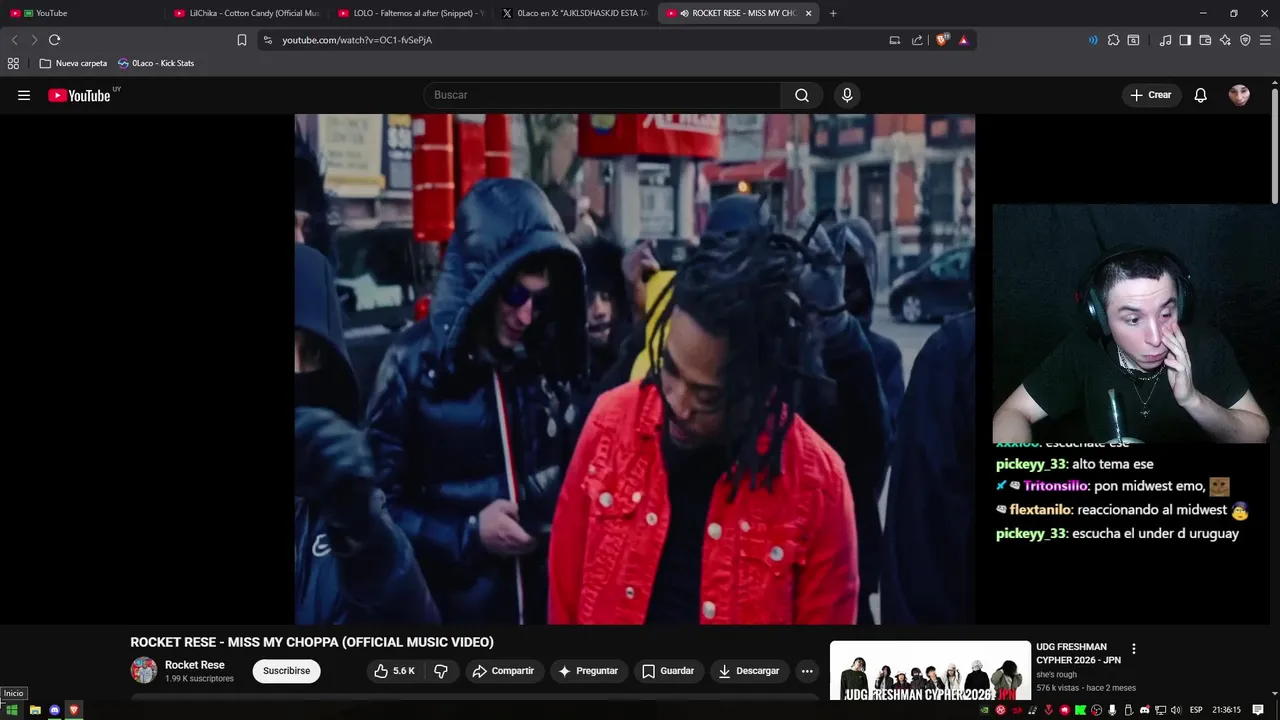Open the Brave browser taskbar icon
Image resolution: width=1280 pixels, height=720 pixels.
coord(74,710)
